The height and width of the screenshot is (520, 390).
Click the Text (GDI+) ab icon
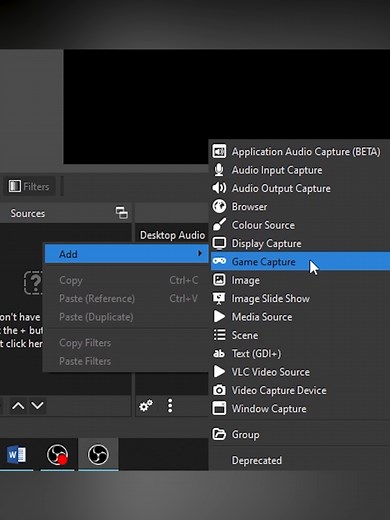point(219,353)
